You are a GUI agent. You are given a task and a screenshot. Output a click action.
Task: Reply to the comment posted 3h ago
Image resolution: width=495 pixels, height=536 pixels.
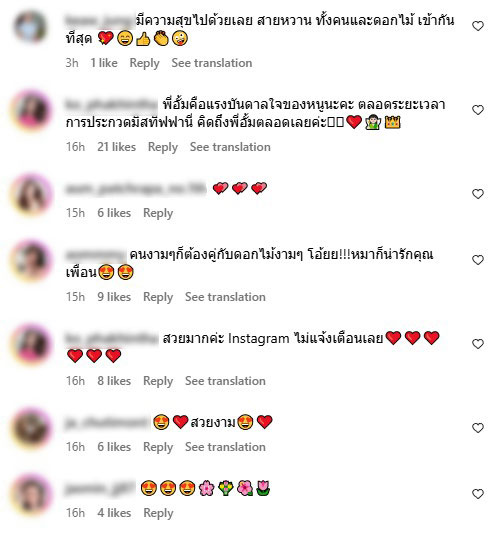coord(144,63)
